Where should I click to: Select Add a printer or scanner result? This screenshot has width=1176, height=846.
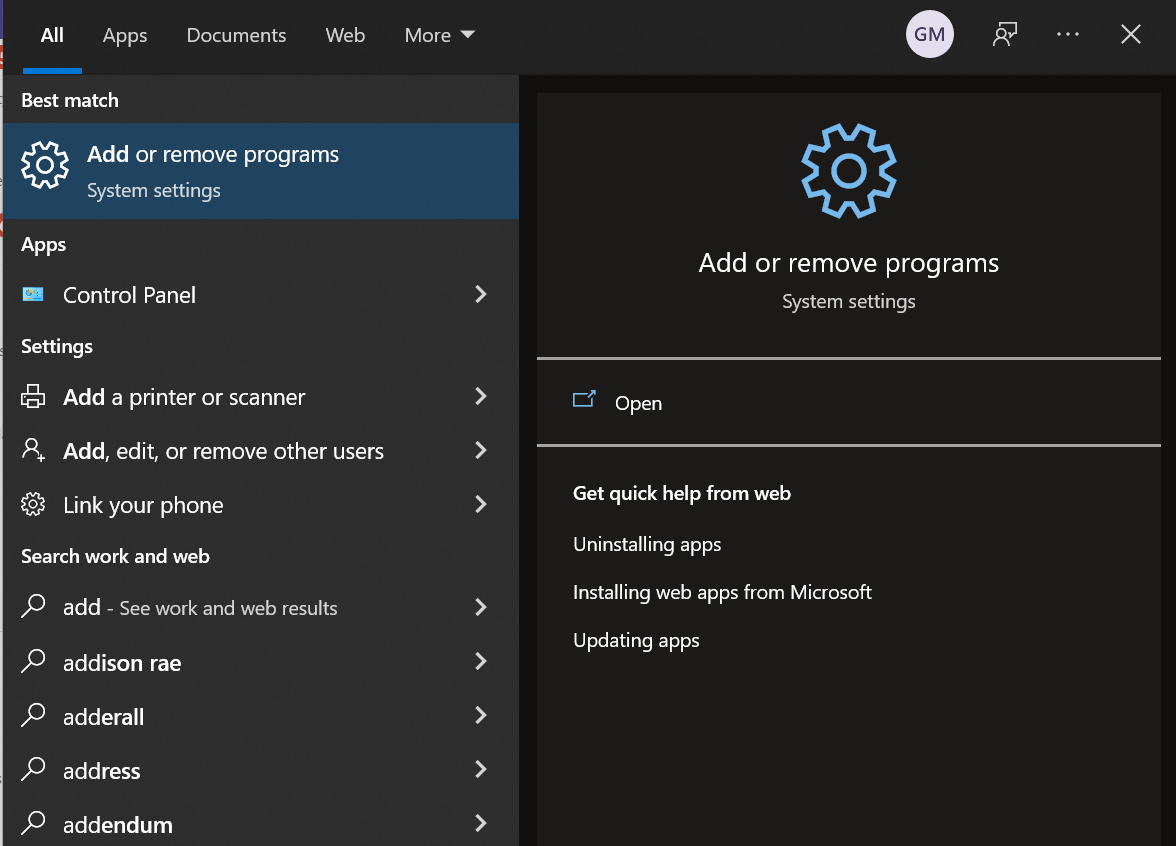(x=261, y=397)
